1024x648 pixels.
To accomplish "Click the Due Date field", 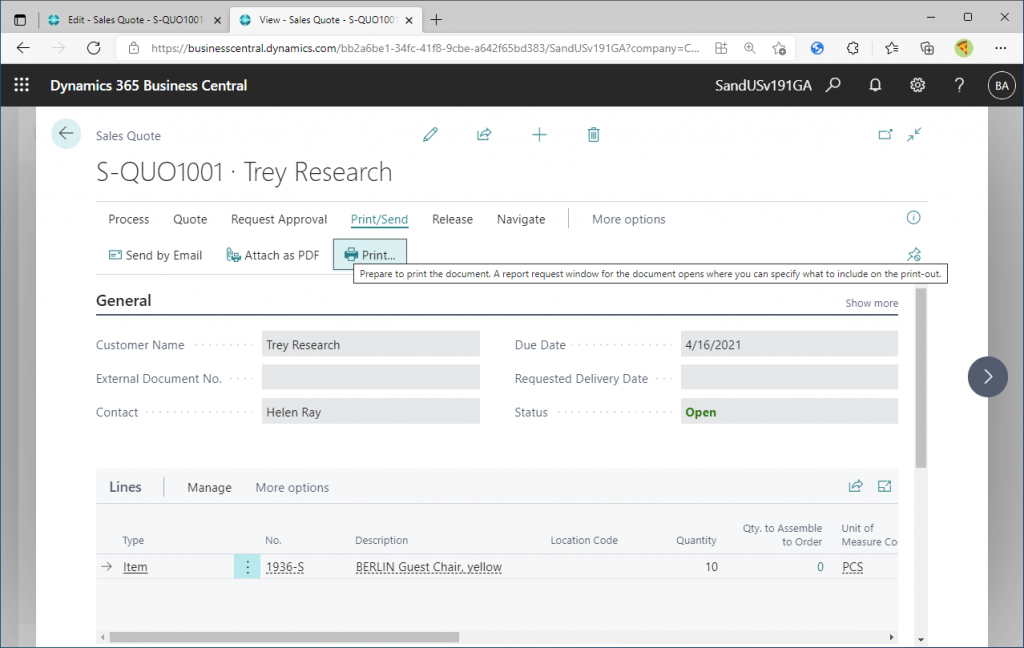I will [x=789, y=344].
